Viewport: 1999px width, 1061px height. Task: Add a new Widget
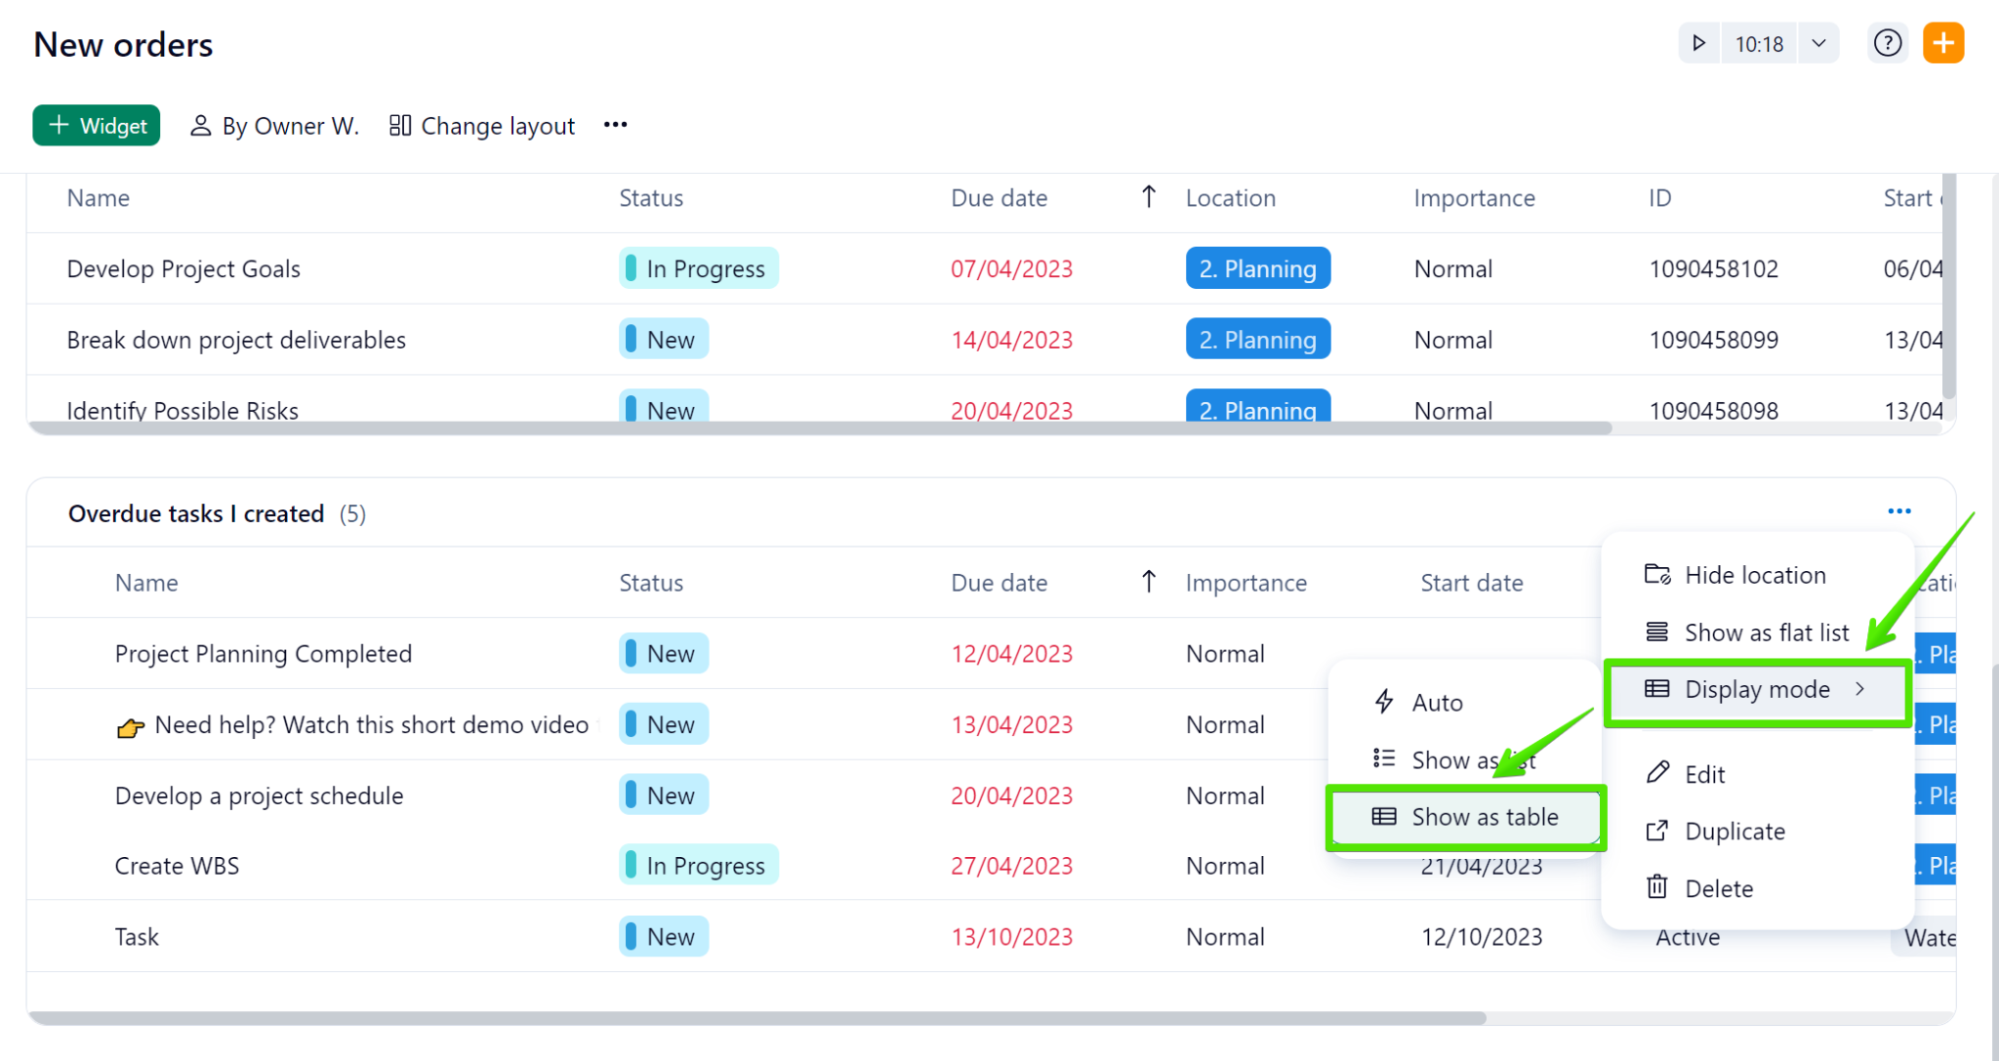97,125
